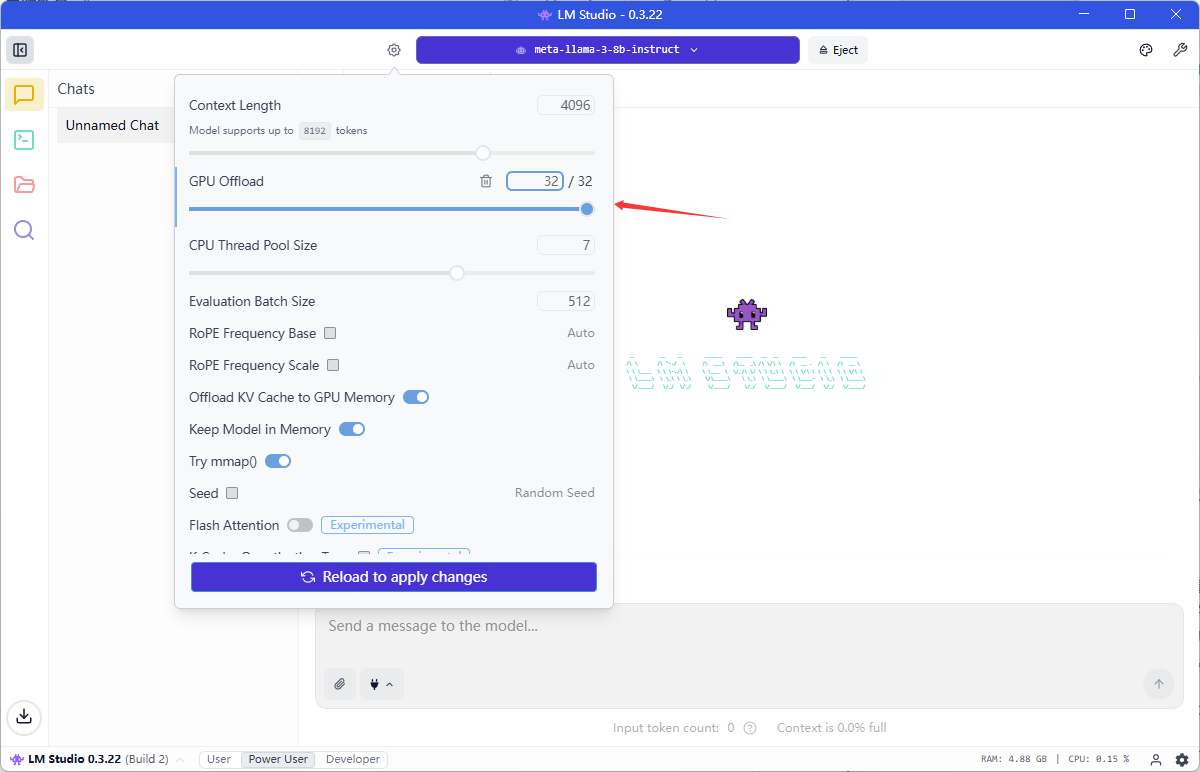Image resolution: width=1200 pixels, height=772 pixels.
Task: Open the appearance palette icon
Action: (x=1146, y=50)
